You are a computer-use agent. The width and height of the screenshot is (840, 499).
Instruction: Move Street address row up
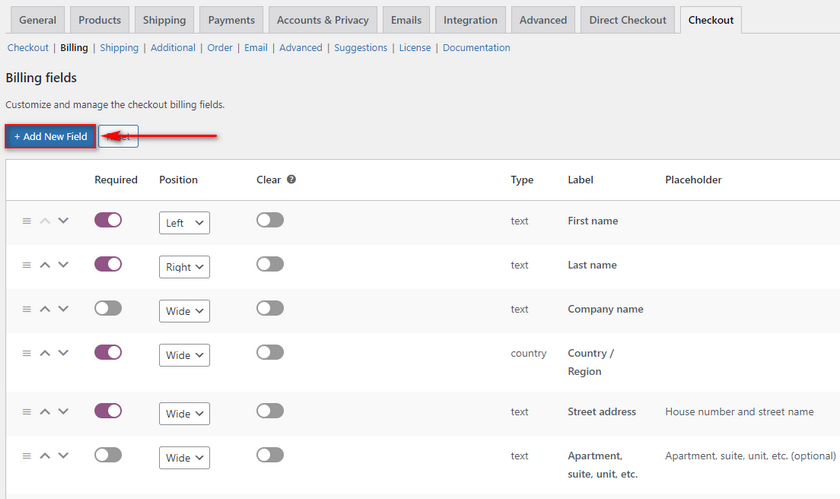coord(45,412)
